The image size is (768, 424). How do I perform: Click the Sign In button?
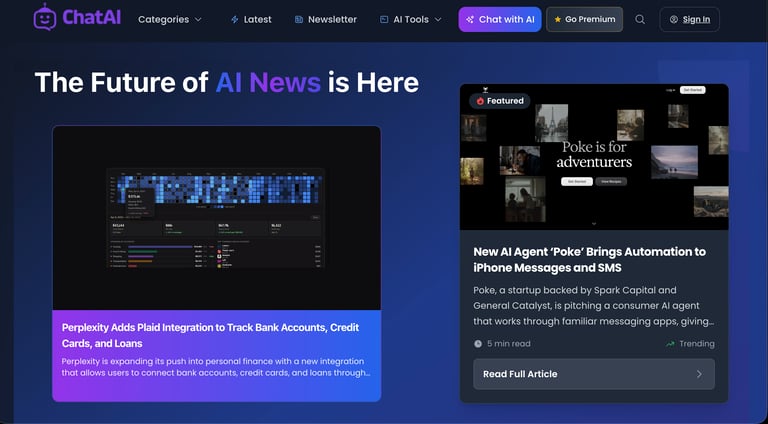pos(690,20)
